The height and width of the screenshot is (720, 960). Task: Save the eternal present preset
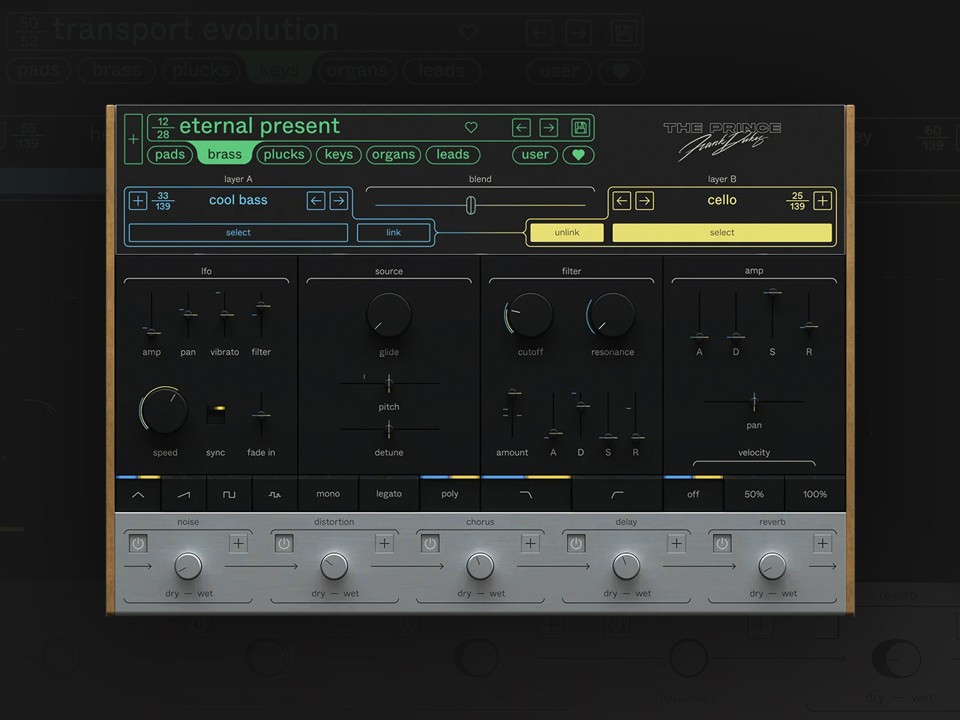point(579,127)
